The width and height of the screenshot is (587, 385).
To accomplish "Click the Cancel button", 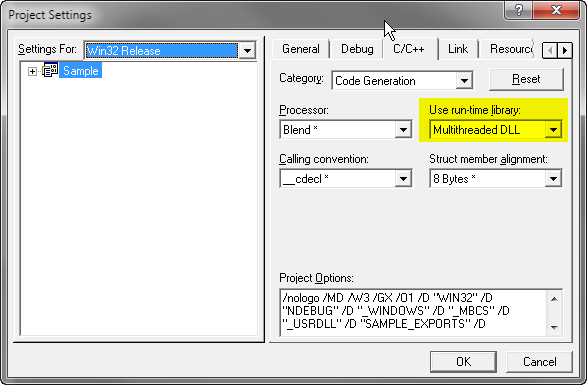I will tap(539, 361).
